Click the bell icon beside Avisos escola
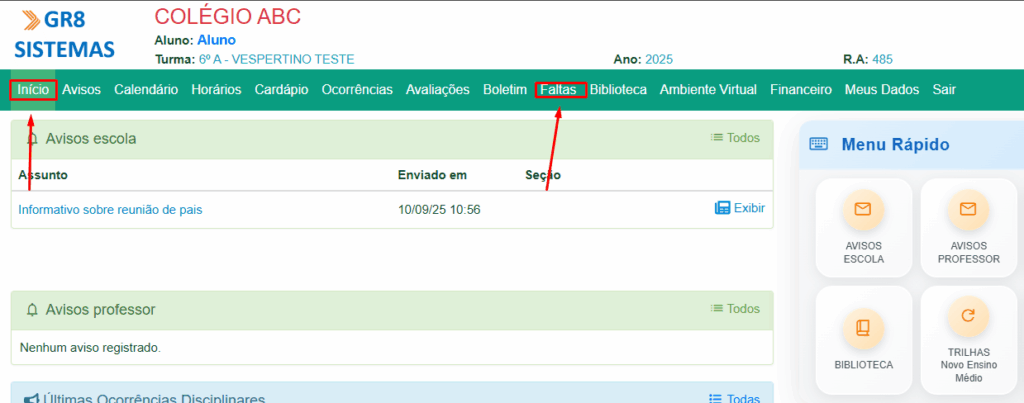The width and height of the screenshot is (1024, 403). (33, 139)
